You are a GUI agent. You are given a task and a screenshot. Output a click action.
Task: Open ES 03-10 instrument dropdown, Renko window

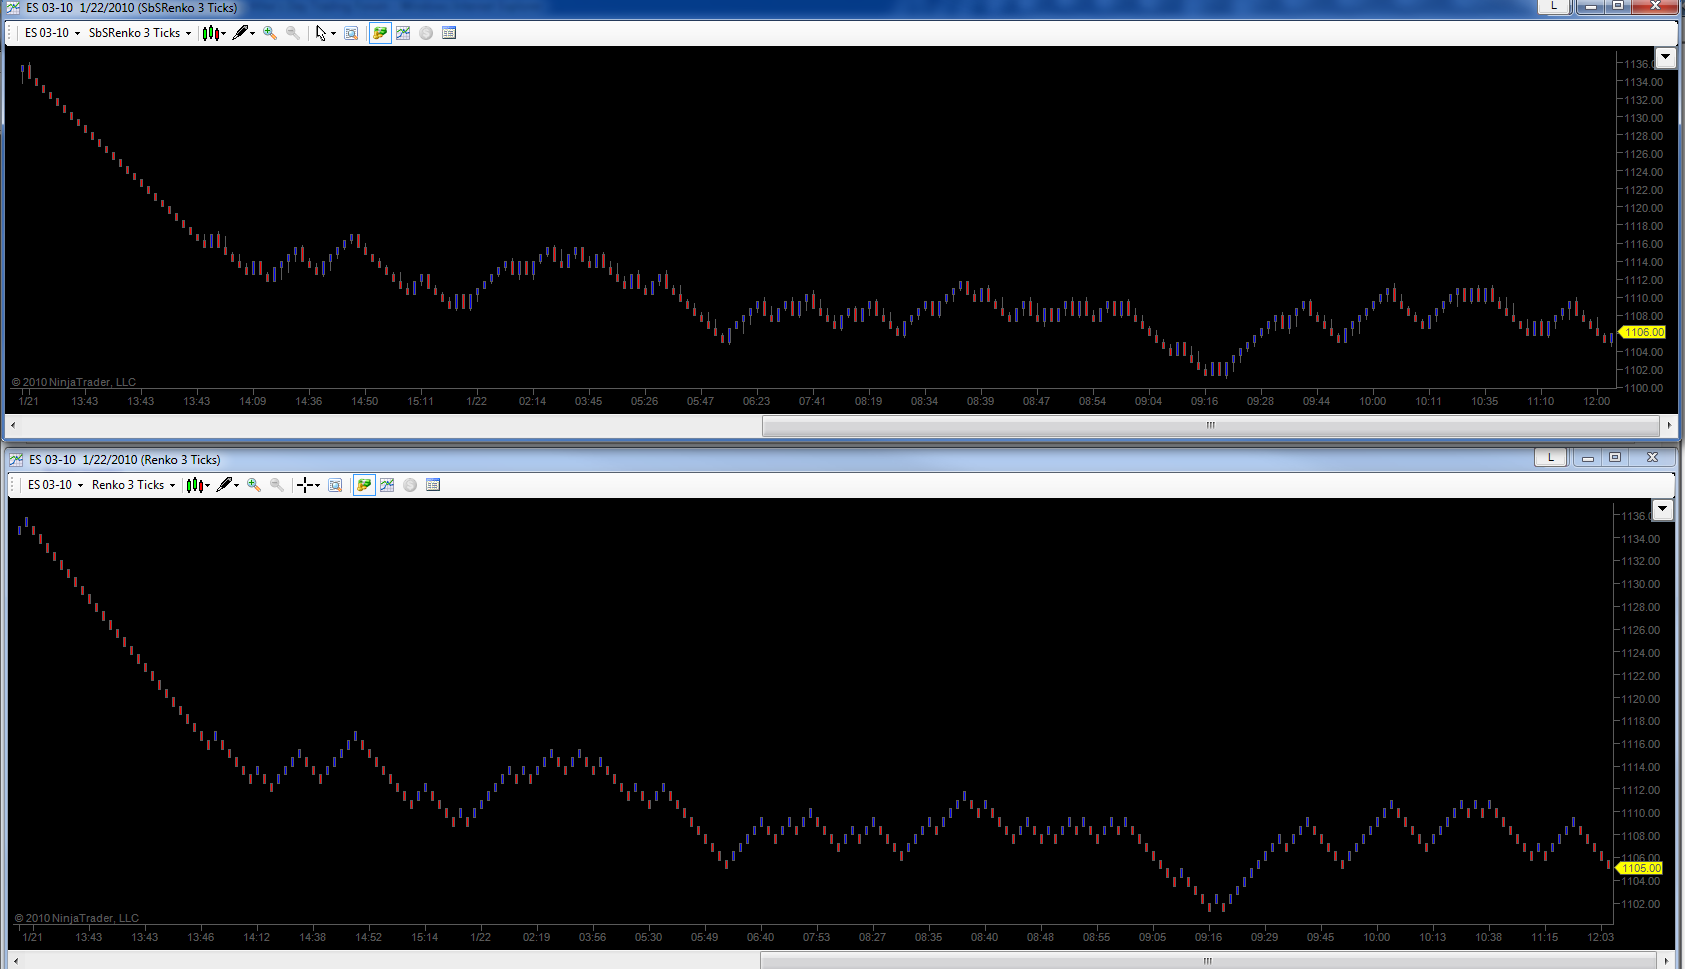click(x=55, y=485)
